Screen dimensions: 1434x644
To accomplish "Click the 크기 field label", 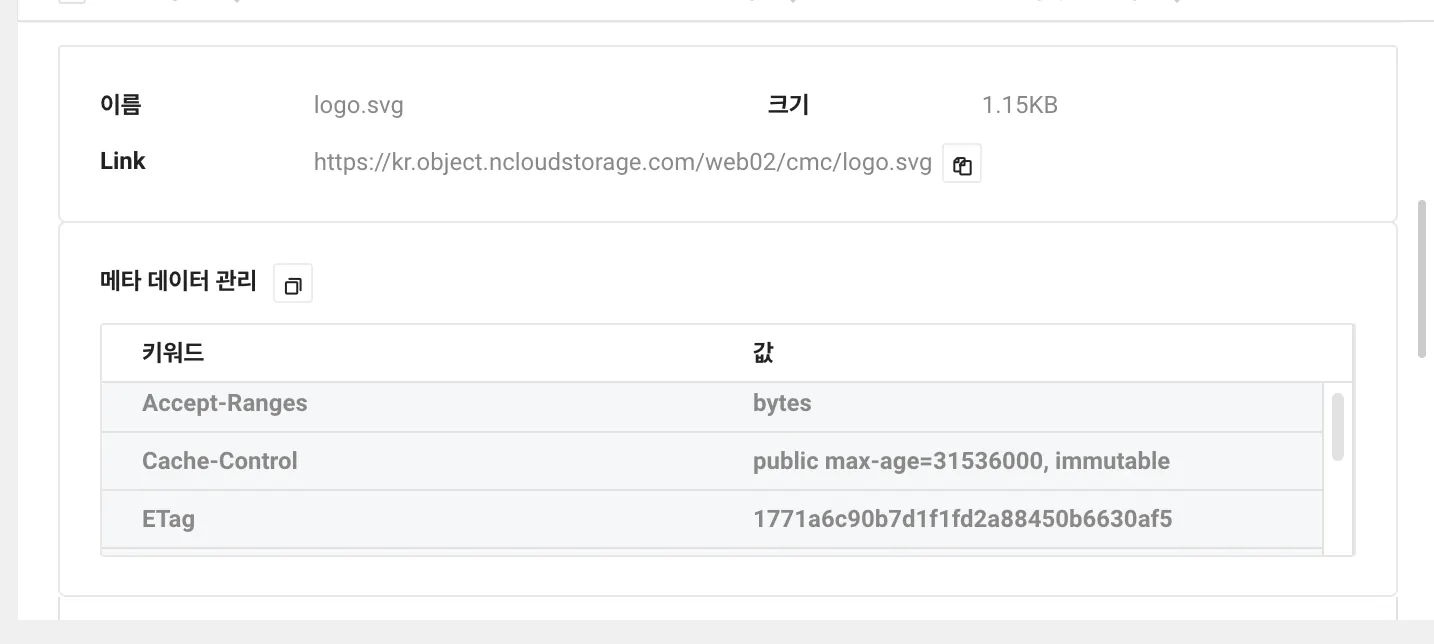I will tap(788, 104).
